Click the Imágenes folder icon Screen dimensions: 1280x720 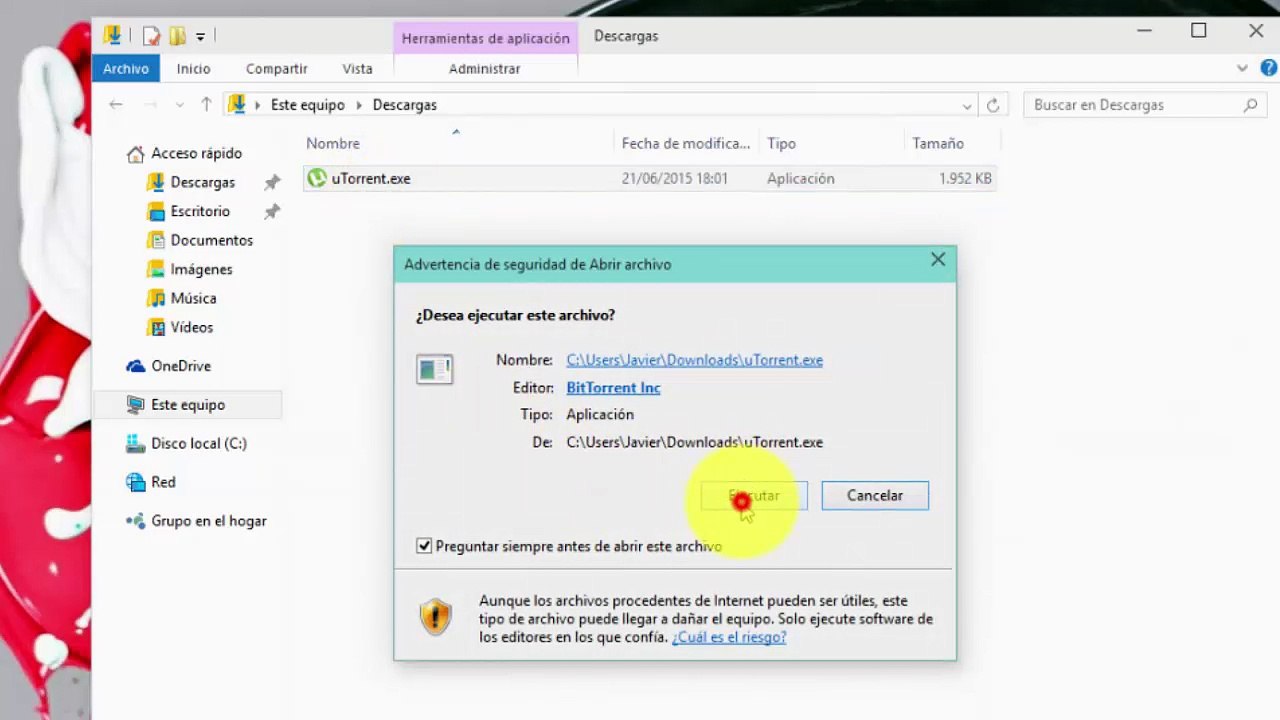tap(156, 270)
